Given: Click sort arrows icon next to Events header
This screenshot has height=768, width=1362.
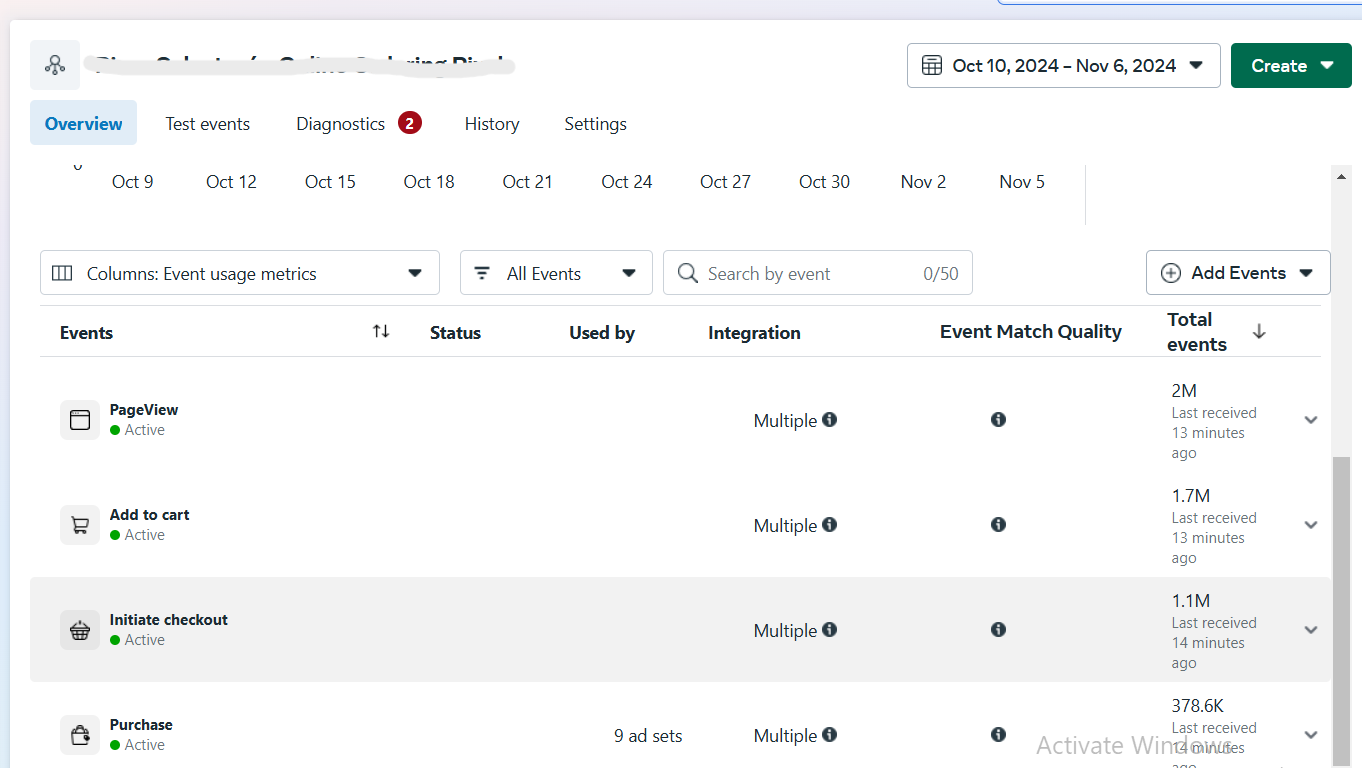Looking at the screenshot, I should pyautogui.click(x=381, y=331).
